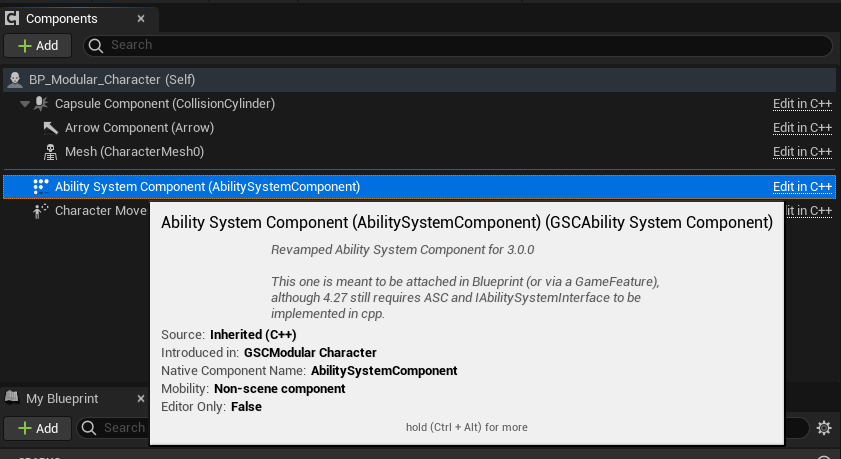Collapse the Capsule Component tree node
Screen dimensions: 841x459
pos(25,104)
